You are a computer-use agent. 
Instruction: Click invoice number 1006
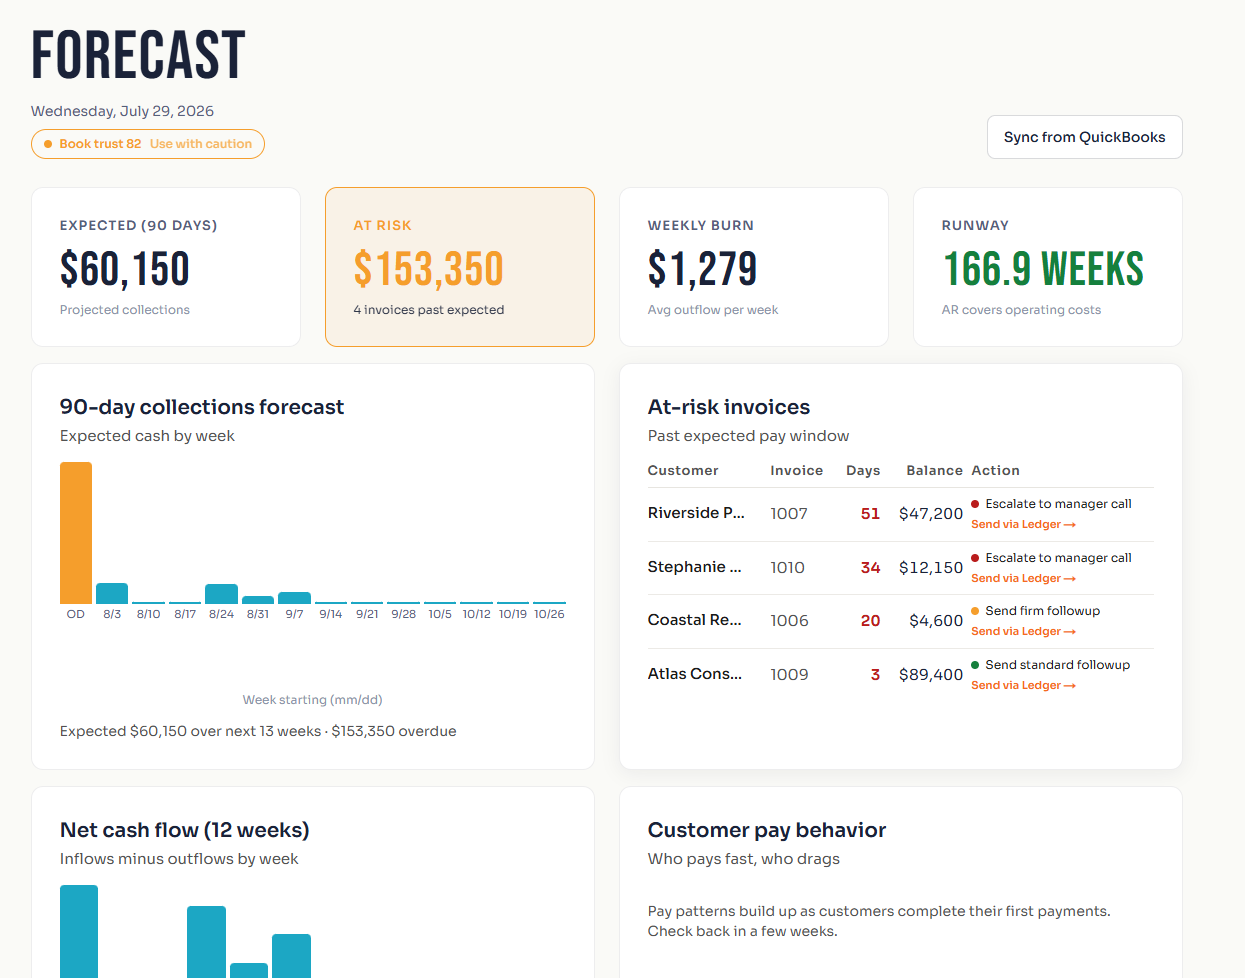[789, 621]
